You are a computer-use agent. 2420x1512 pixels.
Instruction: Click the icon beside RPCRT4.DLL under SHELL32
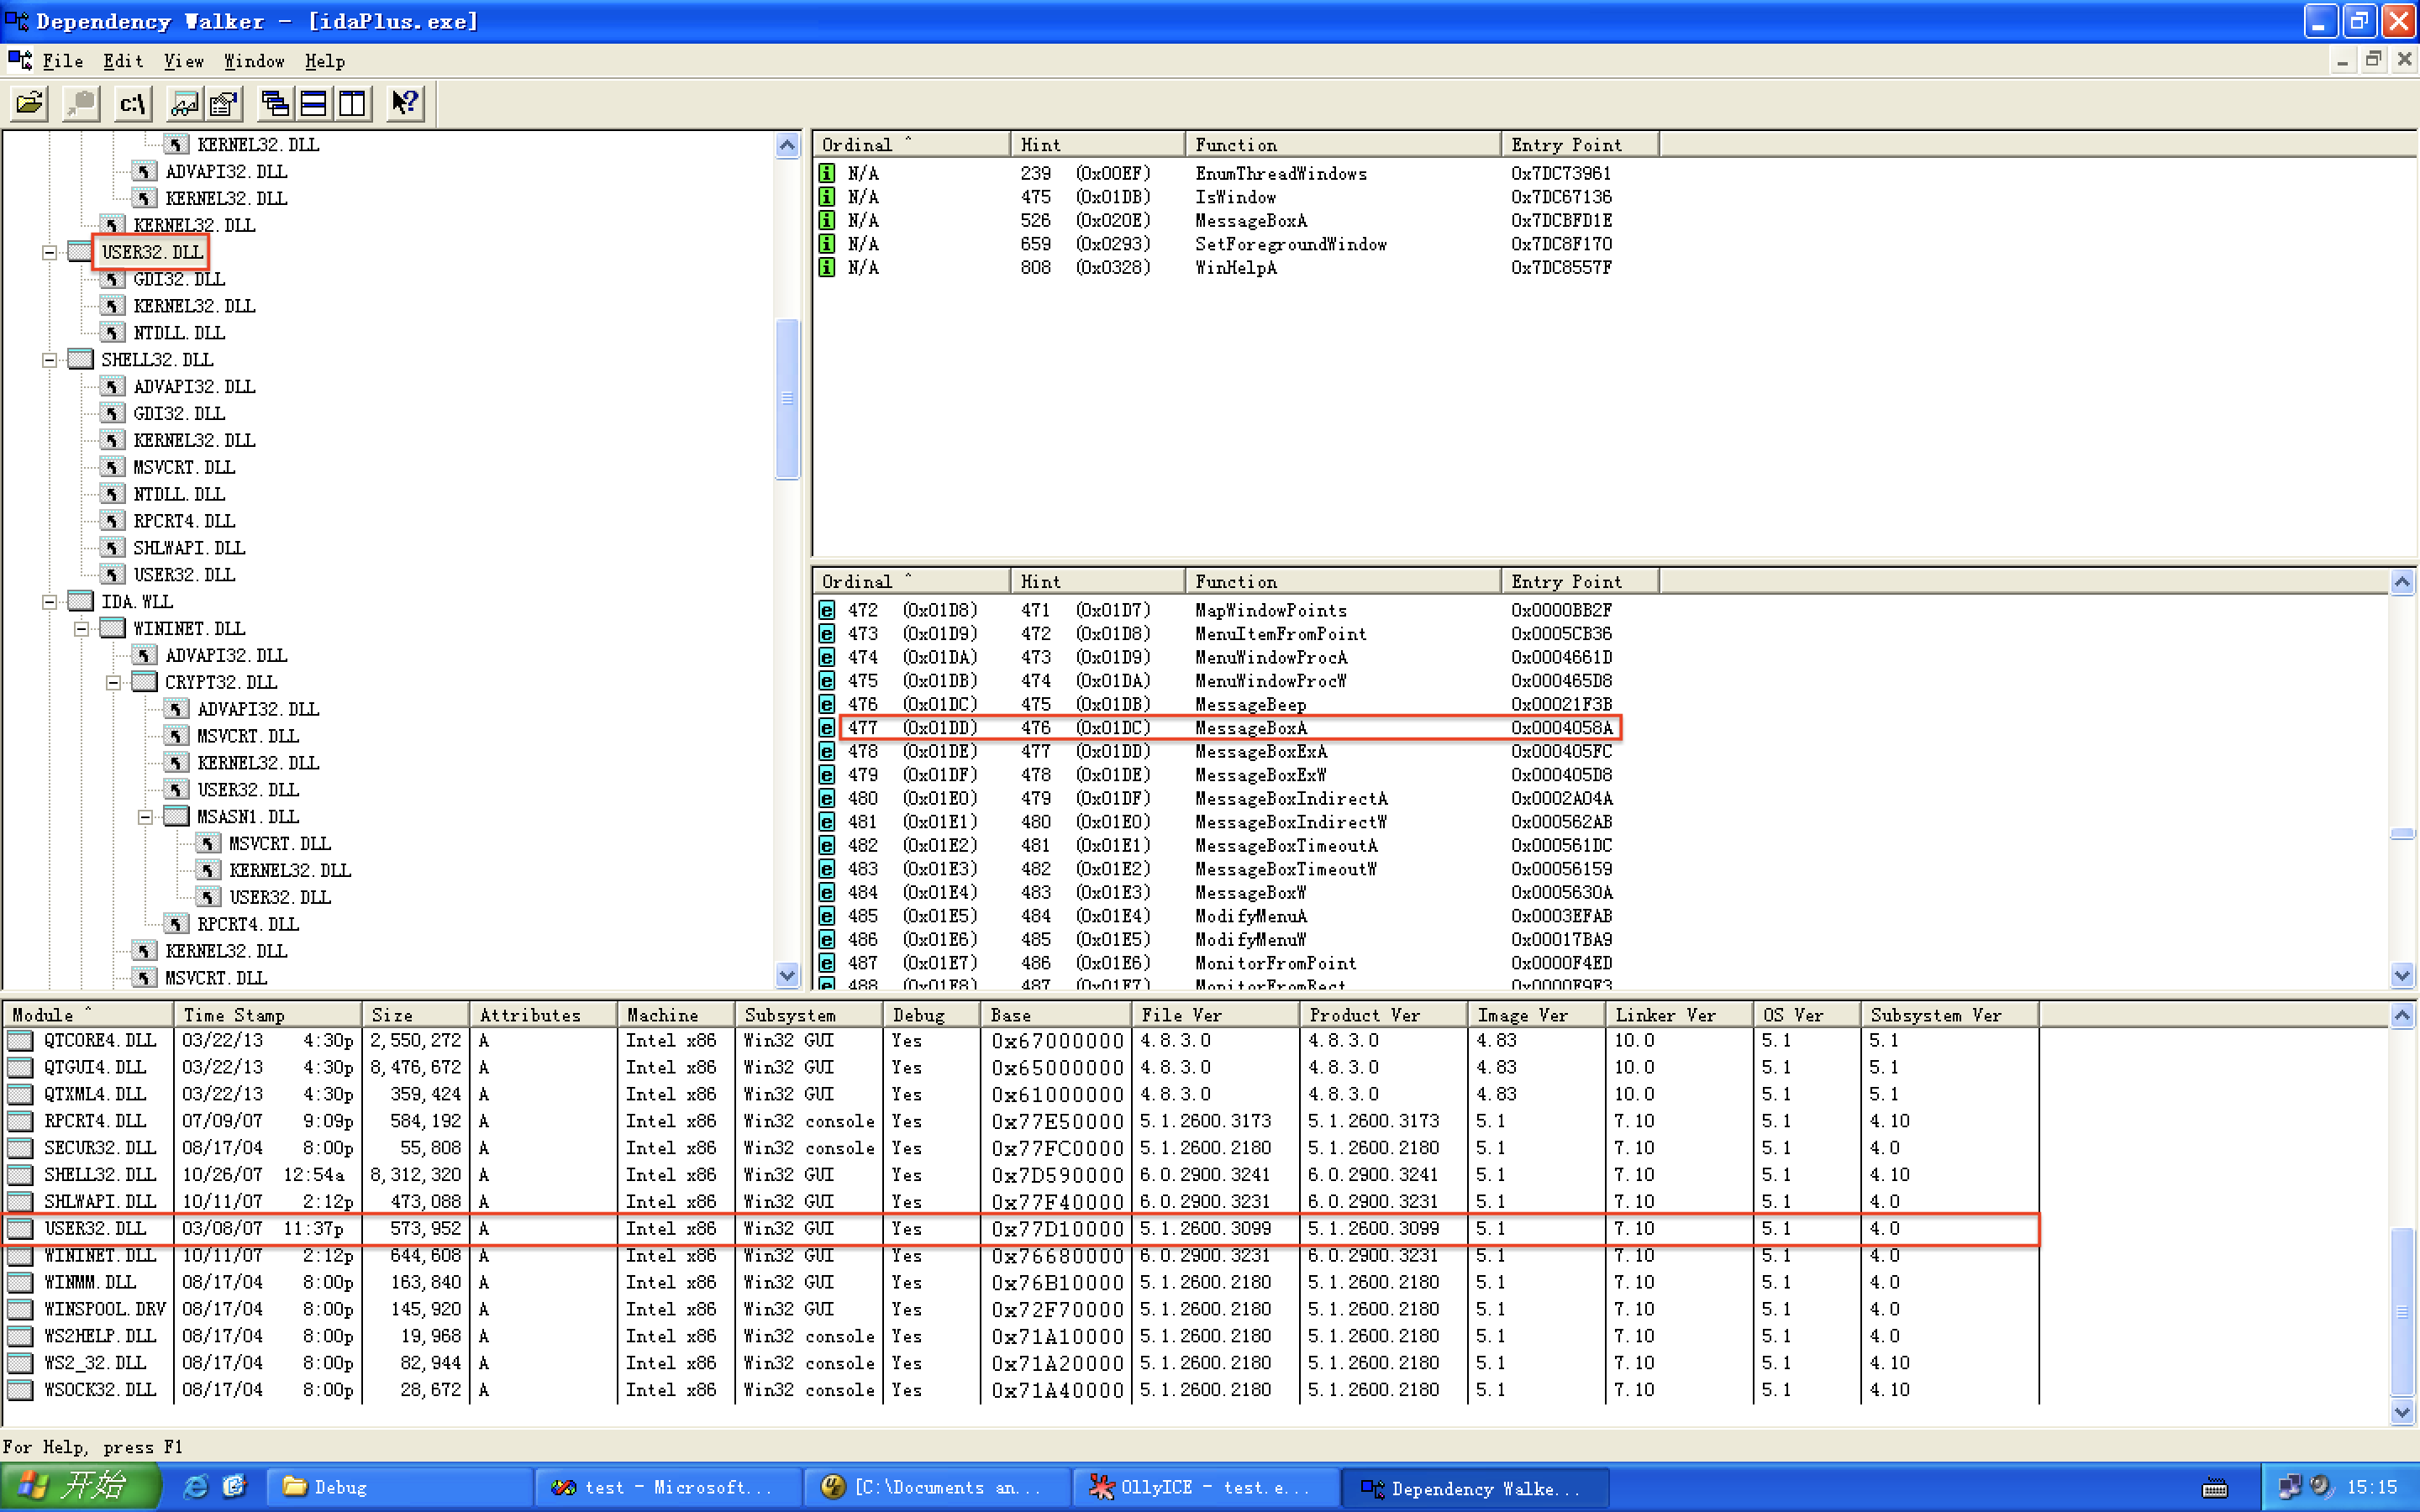tap(113, 521)
